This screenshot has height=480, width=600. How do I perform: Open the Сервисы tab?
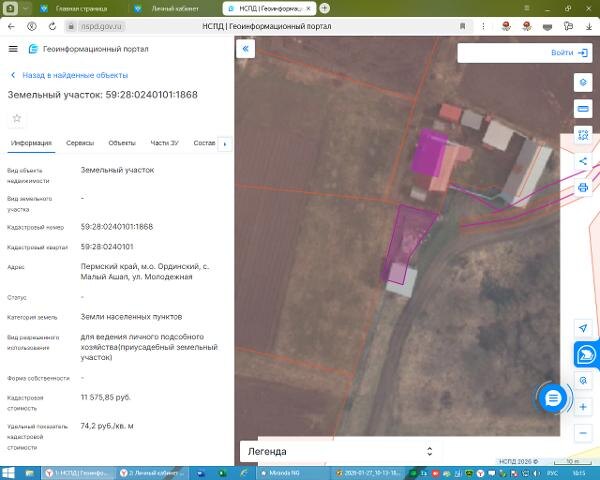[x=80, y=143]
